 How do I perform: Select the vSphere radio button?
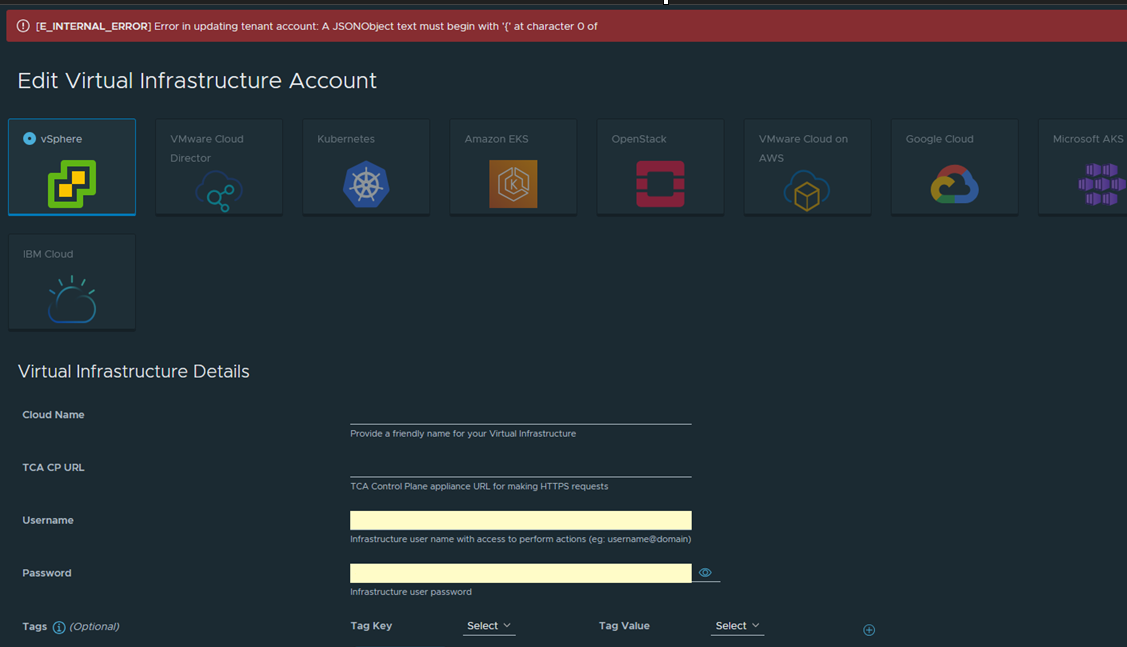(x=30, y=139)
